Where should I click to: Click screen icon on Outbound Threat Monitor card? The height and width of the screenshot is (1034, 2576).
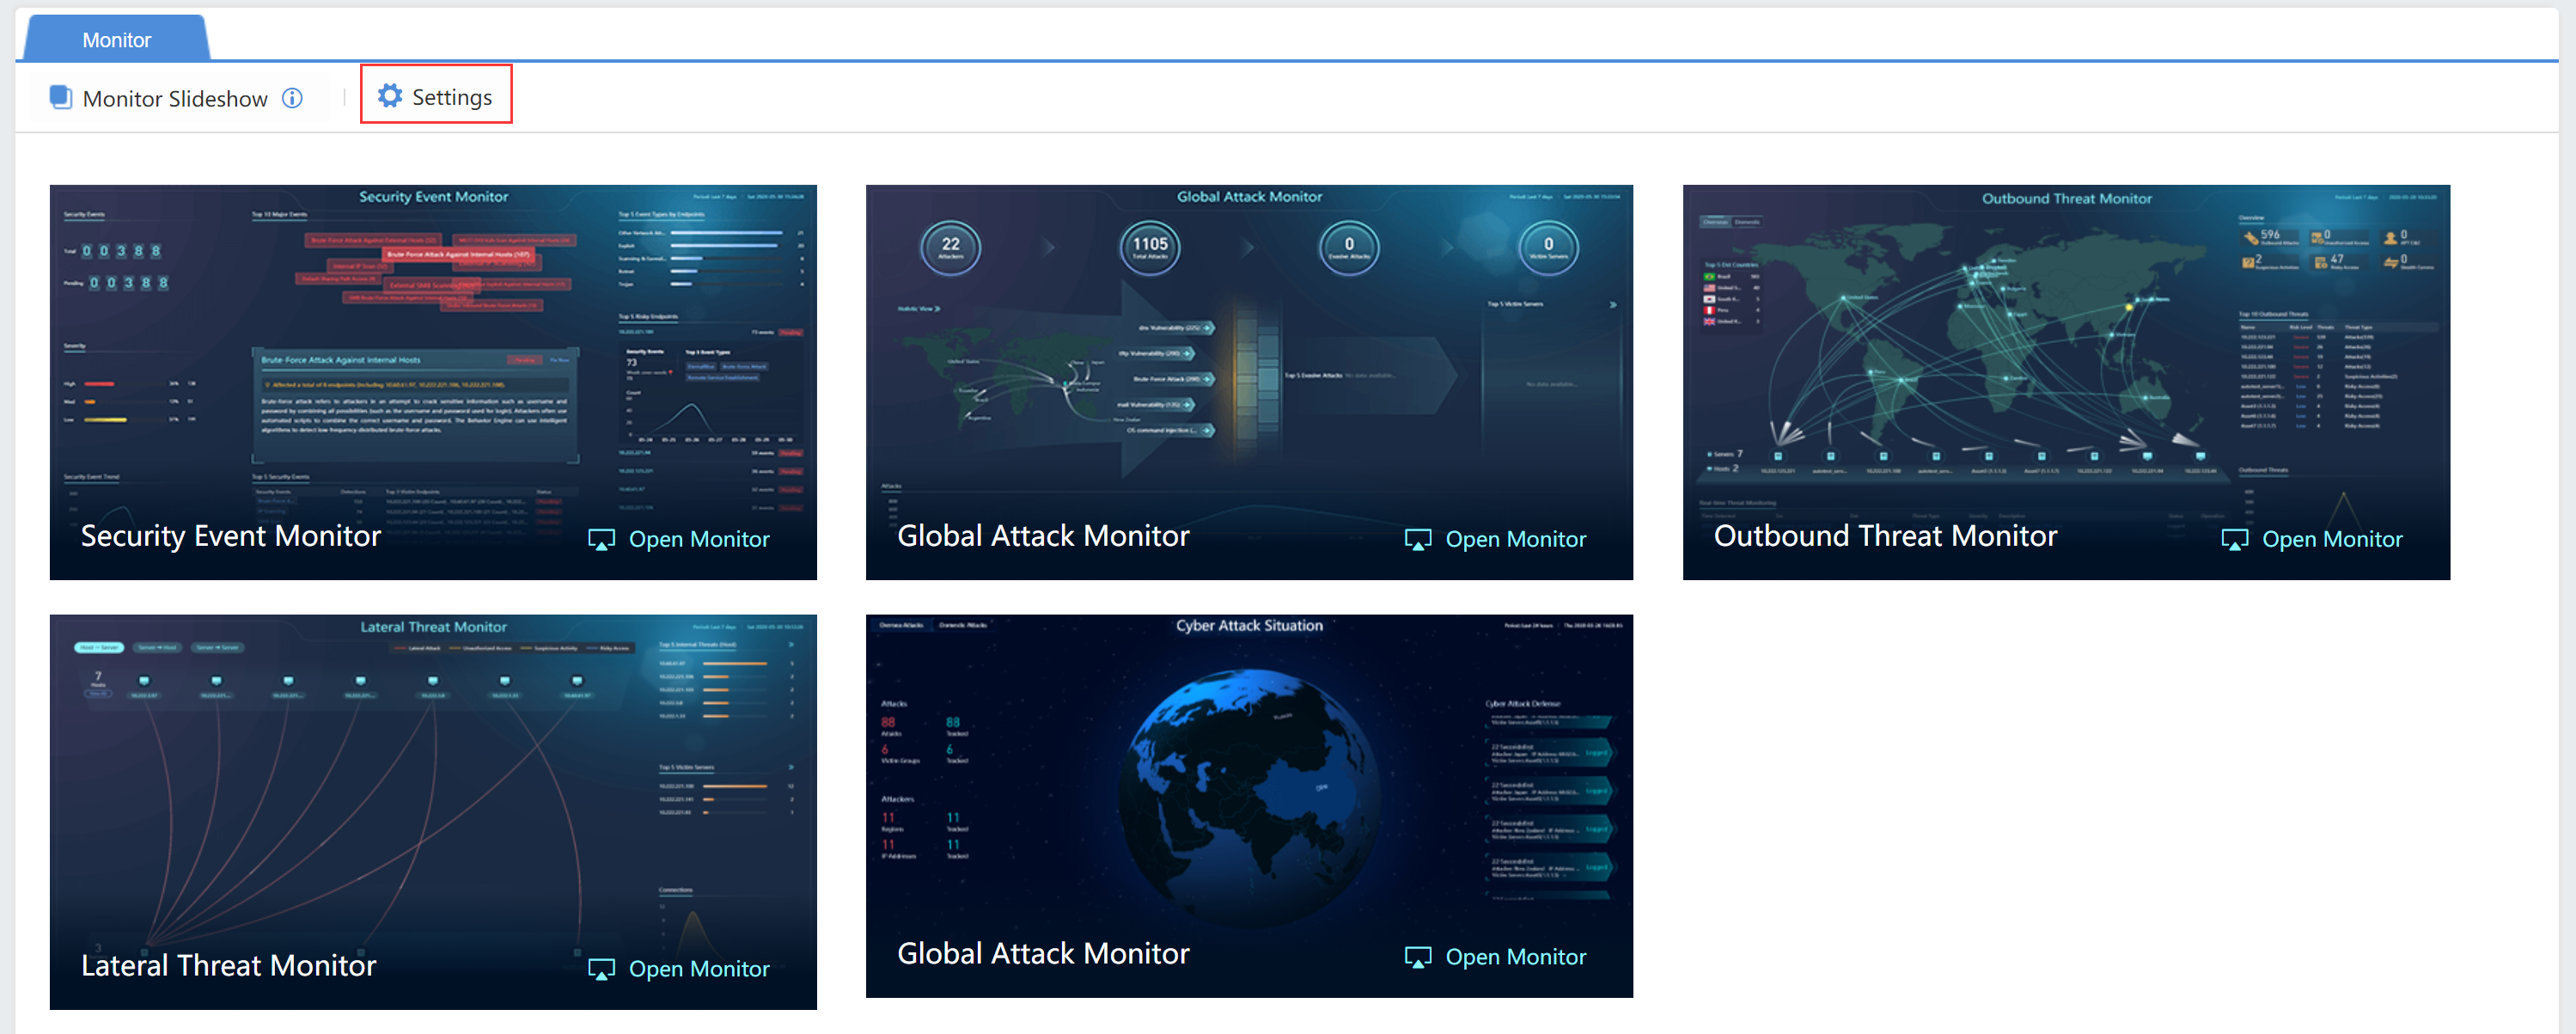(2234, 540)
